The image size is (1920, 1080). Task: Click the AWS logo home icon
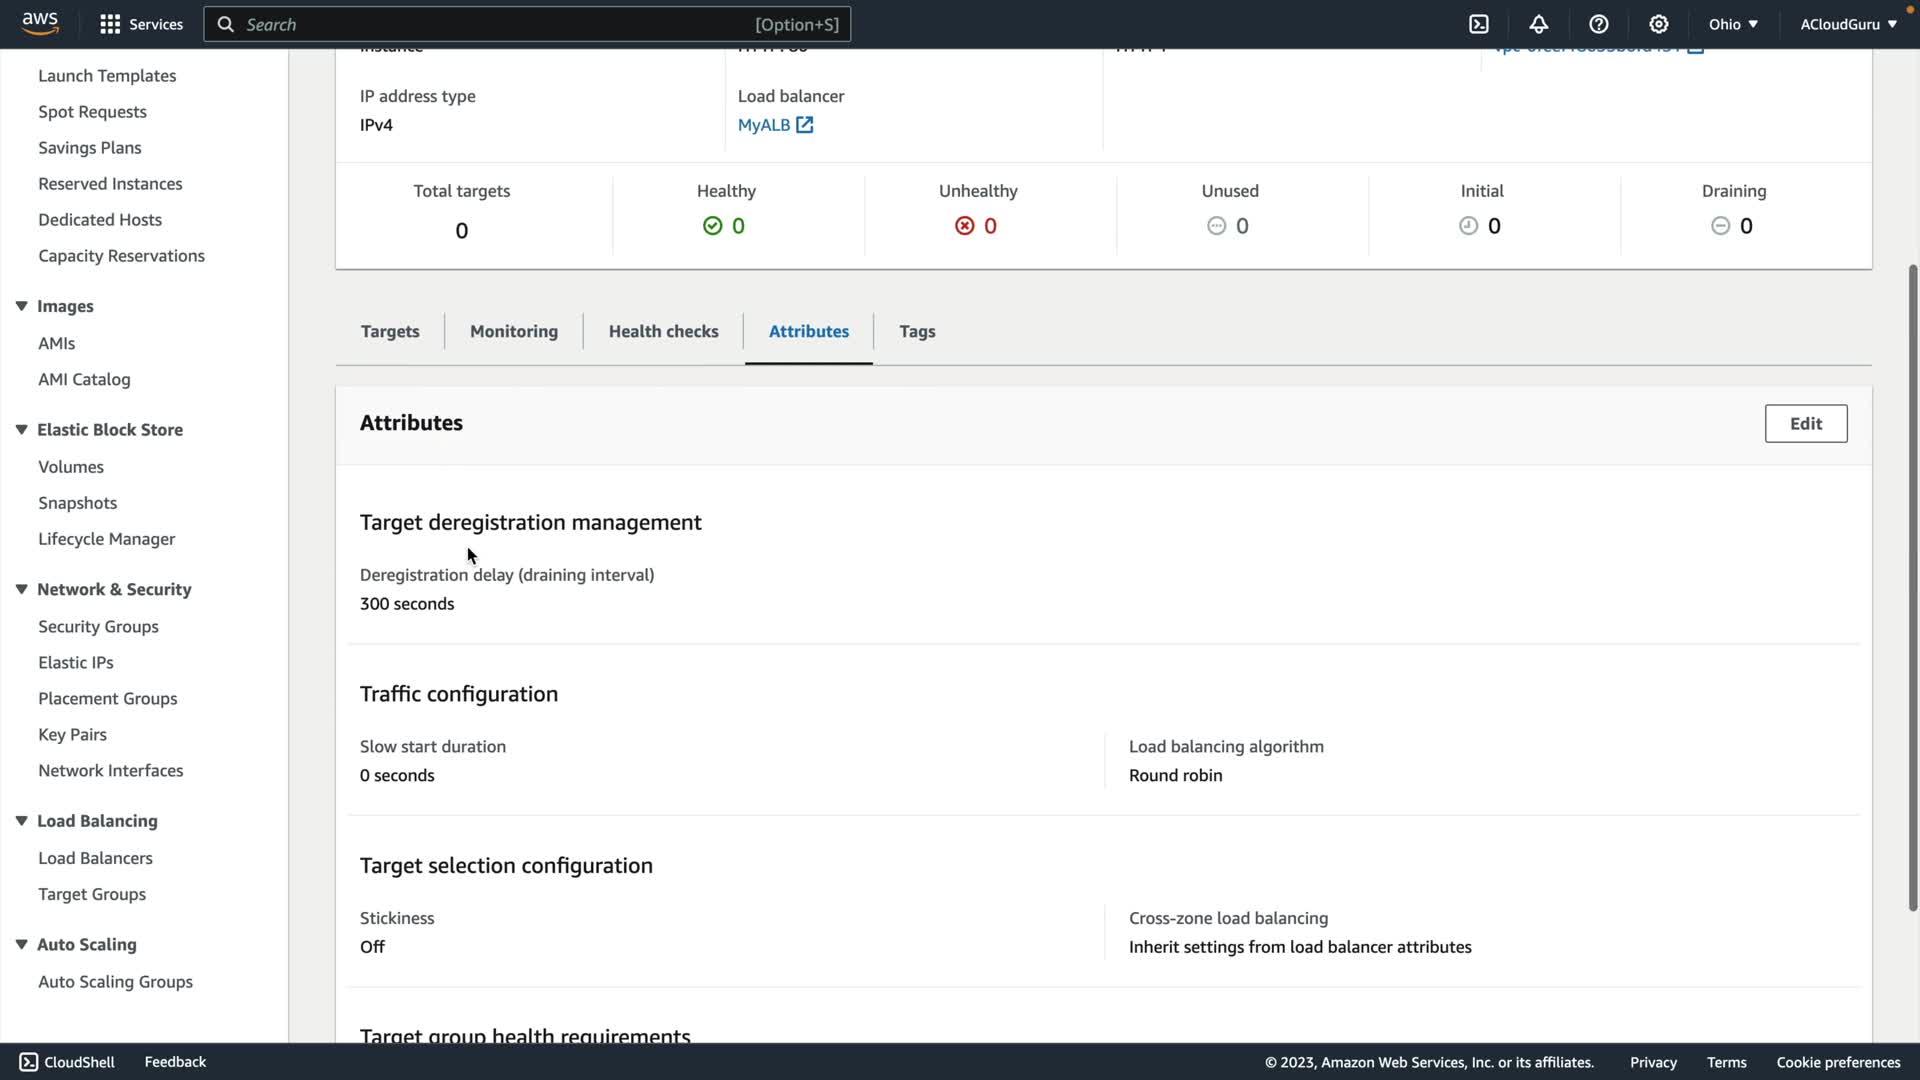40,23
